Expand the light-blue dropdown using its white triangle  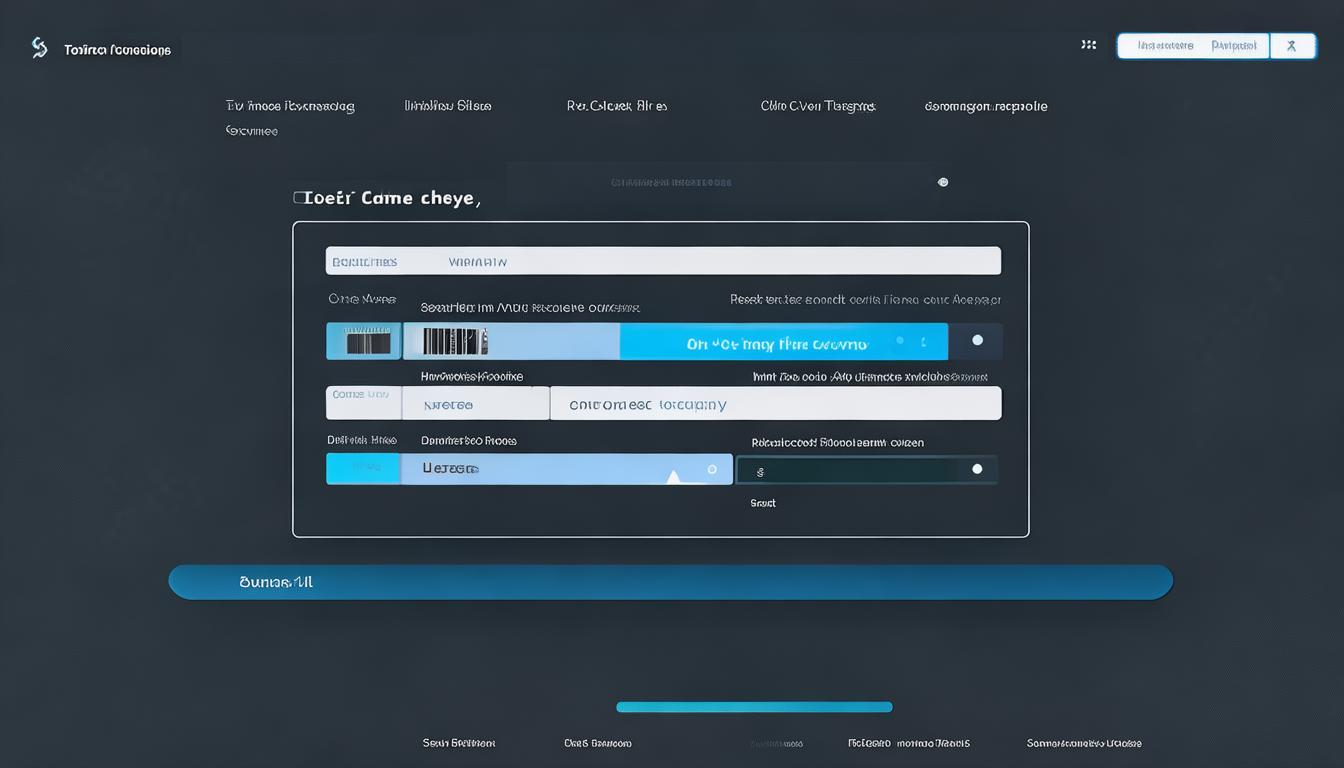coord(673,477)
